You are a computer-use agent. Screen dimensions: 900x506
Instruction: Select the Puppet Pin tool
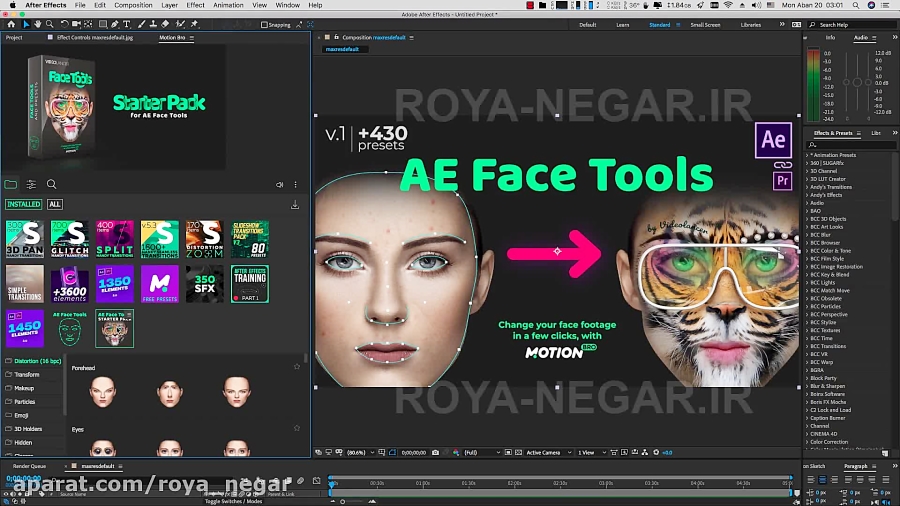tap(195, 25)
